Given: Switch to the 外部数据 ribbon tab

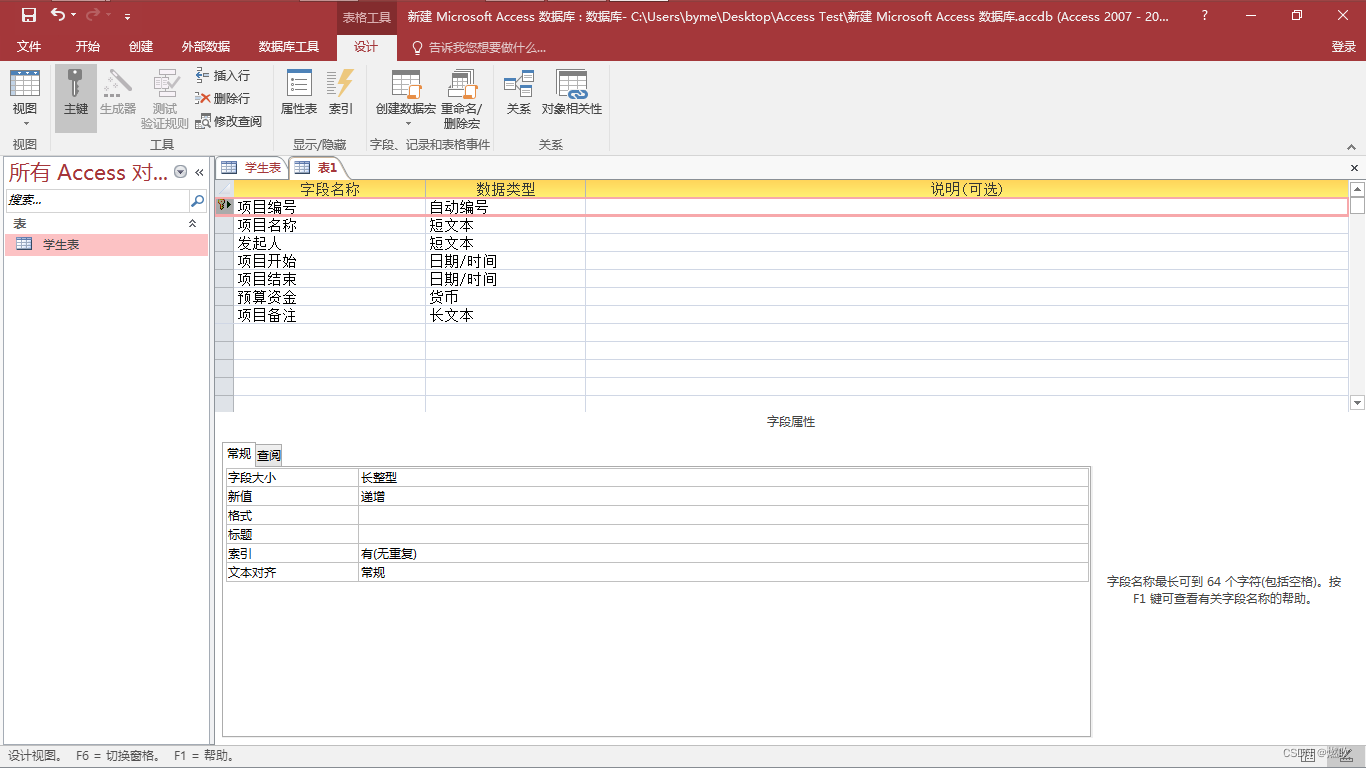Looking at the screenshot, I should pos(206,47).
